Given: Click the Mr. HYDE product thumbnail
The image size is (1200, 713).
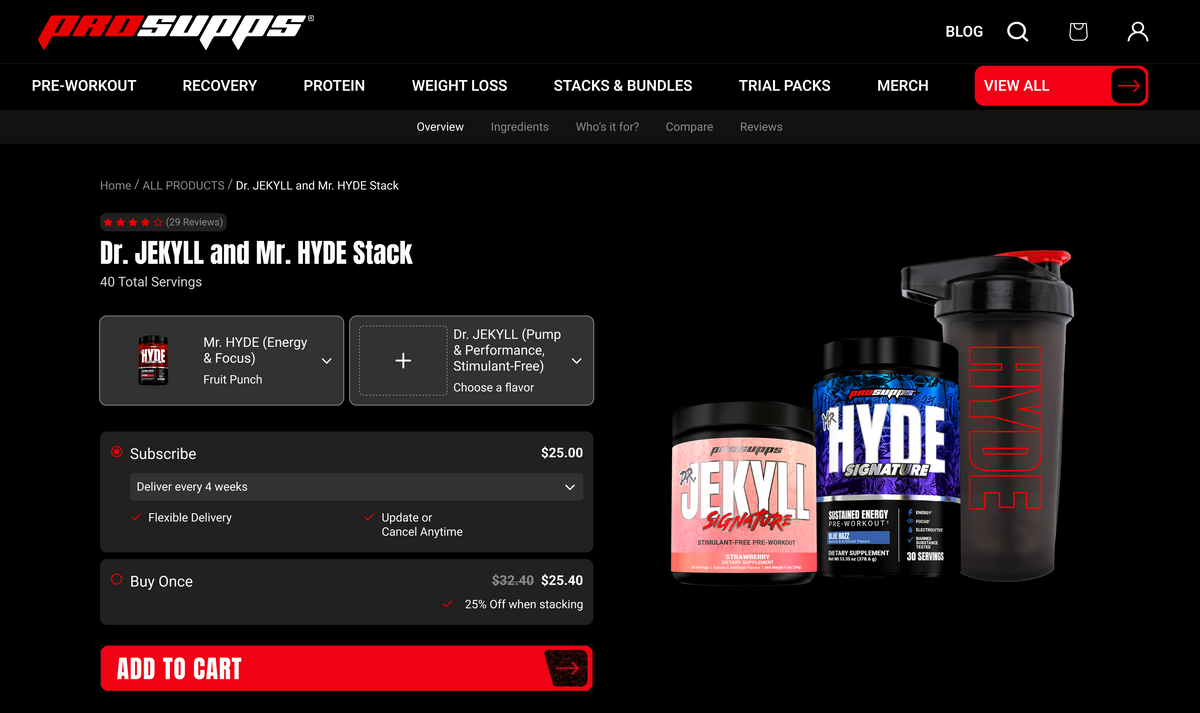Looking at the screenshot, I should tap(152, 361).
